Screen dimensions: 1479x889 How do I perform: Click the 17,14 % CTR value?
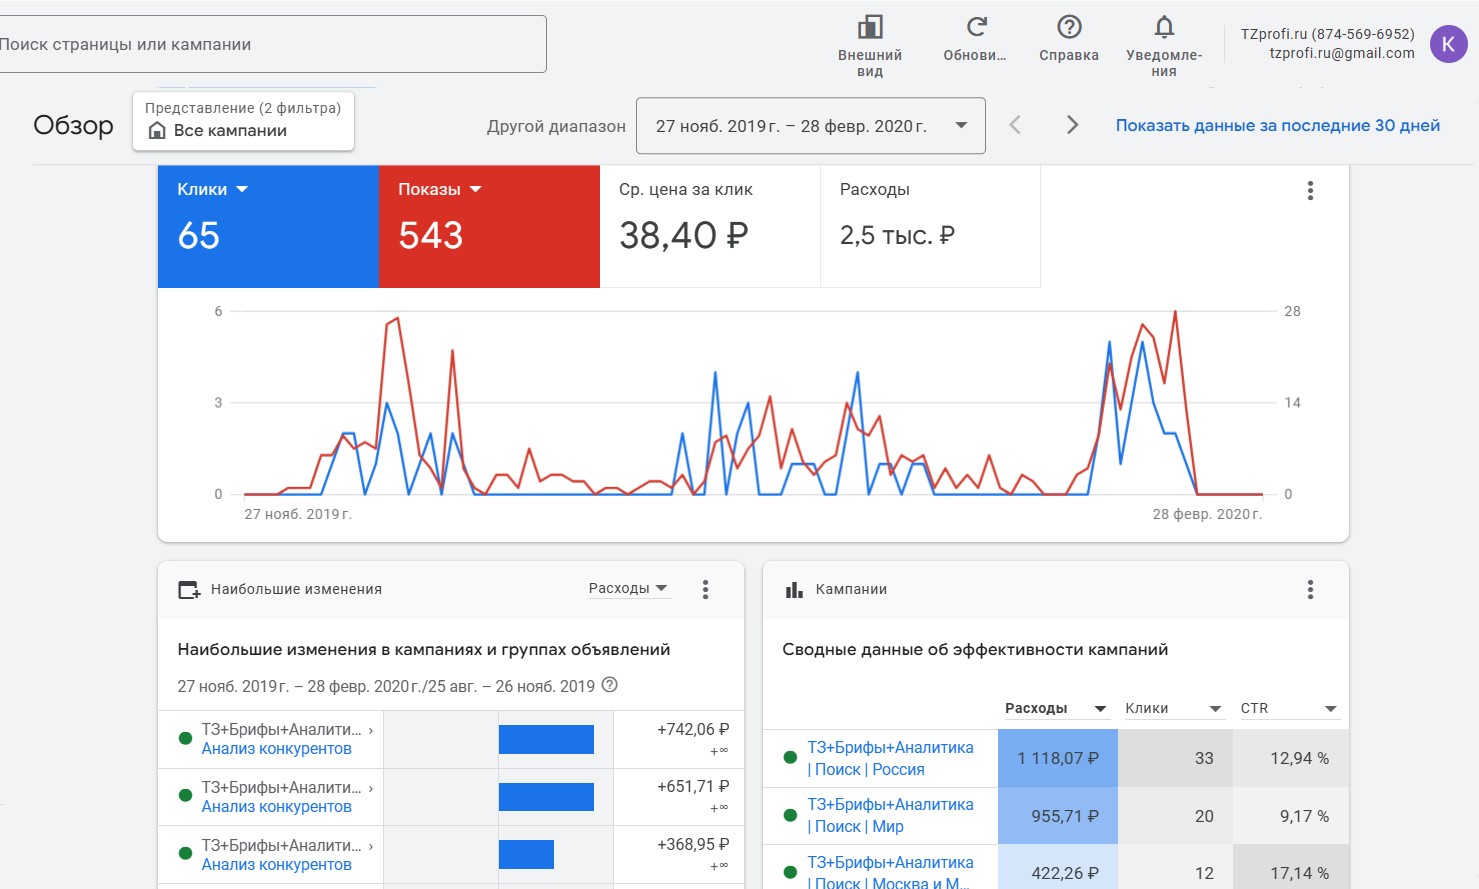pos(1299,873)
